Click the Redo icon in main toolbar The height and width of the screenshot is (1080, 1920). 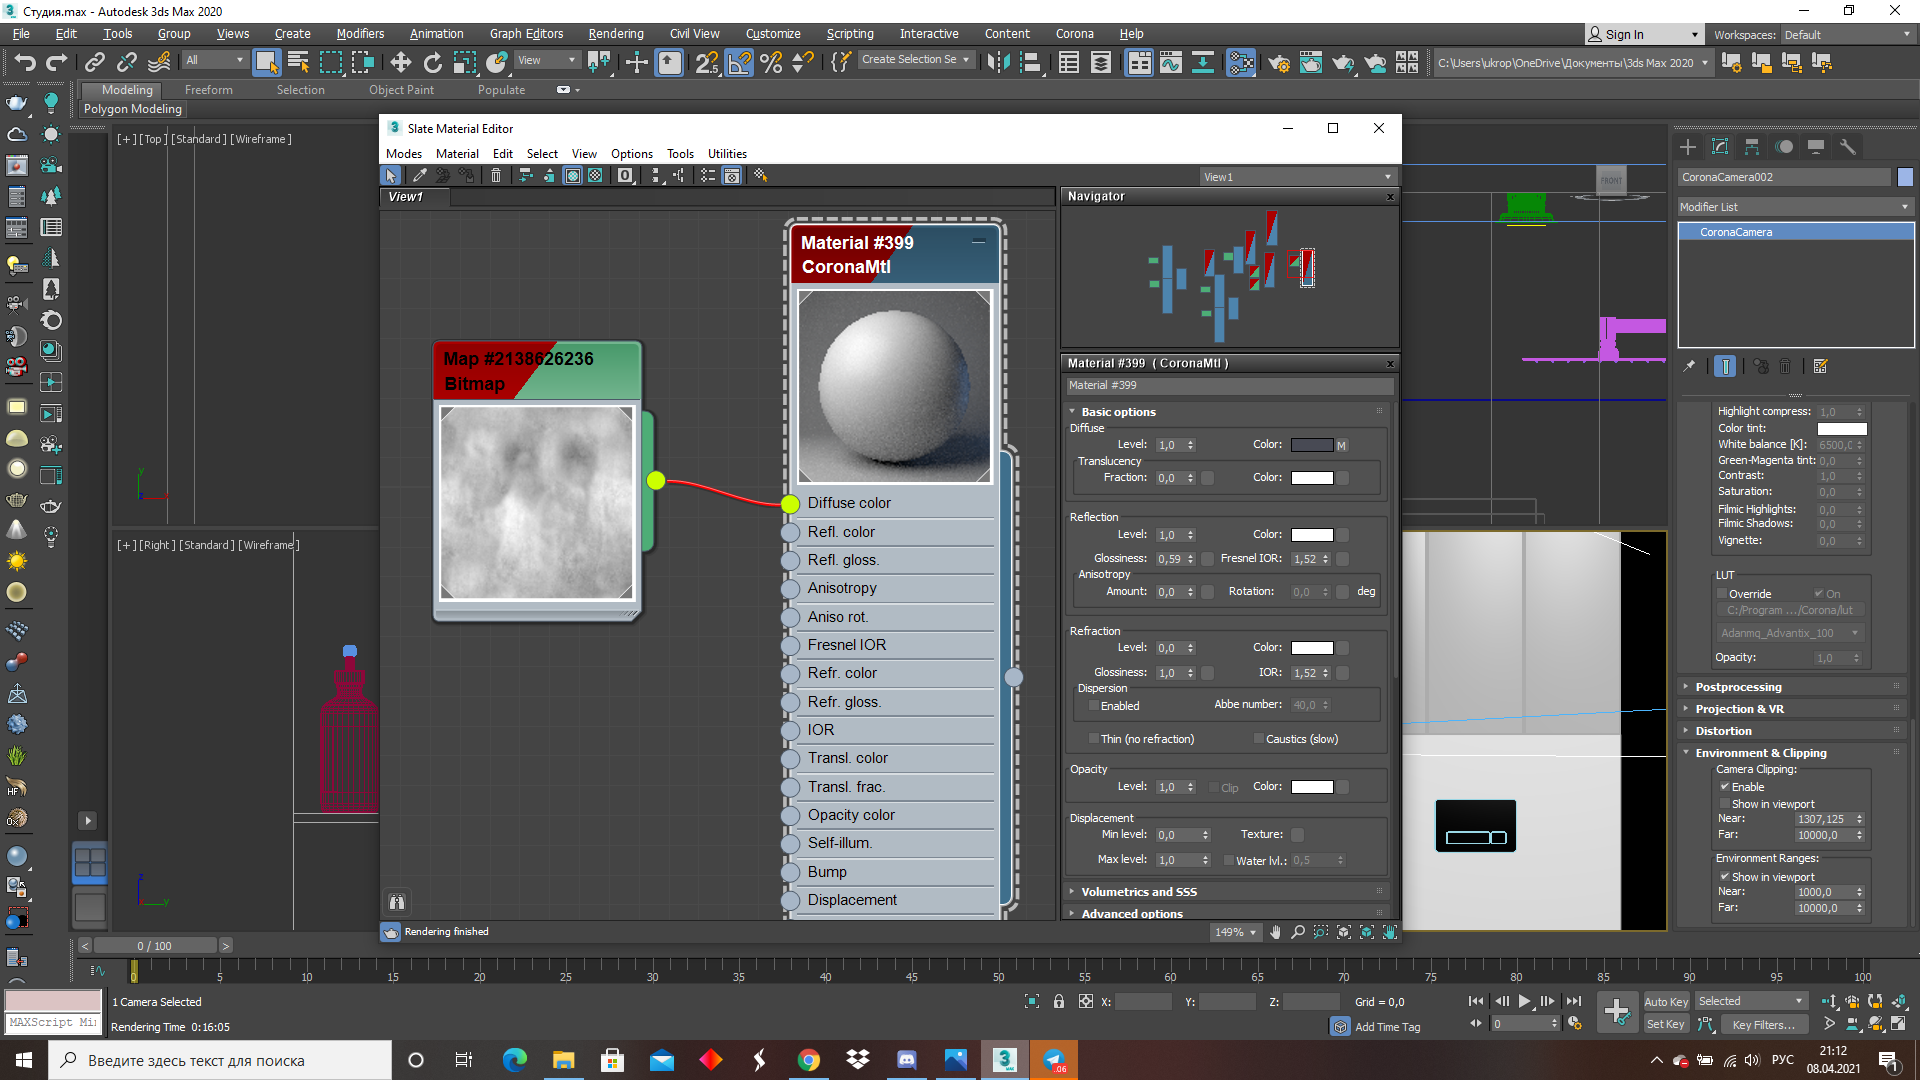pos(57,62)
